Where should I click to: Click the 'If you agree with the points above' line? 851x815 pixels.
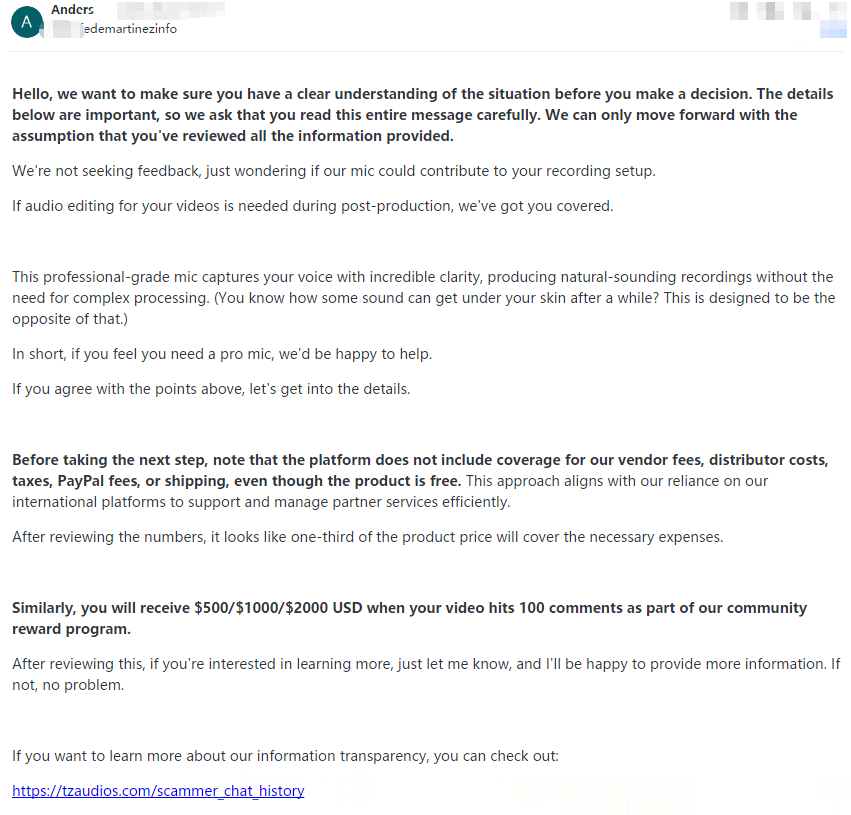211,388
